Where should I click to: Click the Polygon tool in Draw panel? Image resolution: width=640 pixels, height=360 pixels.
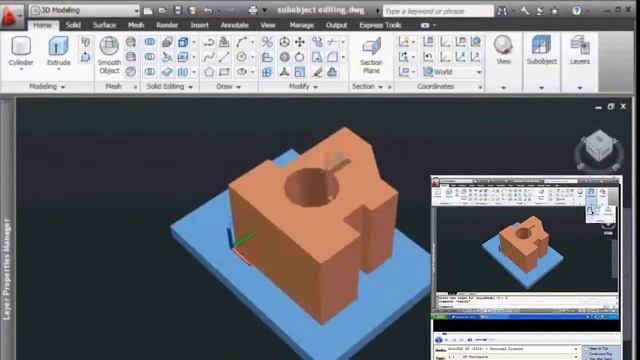[209, 72]
